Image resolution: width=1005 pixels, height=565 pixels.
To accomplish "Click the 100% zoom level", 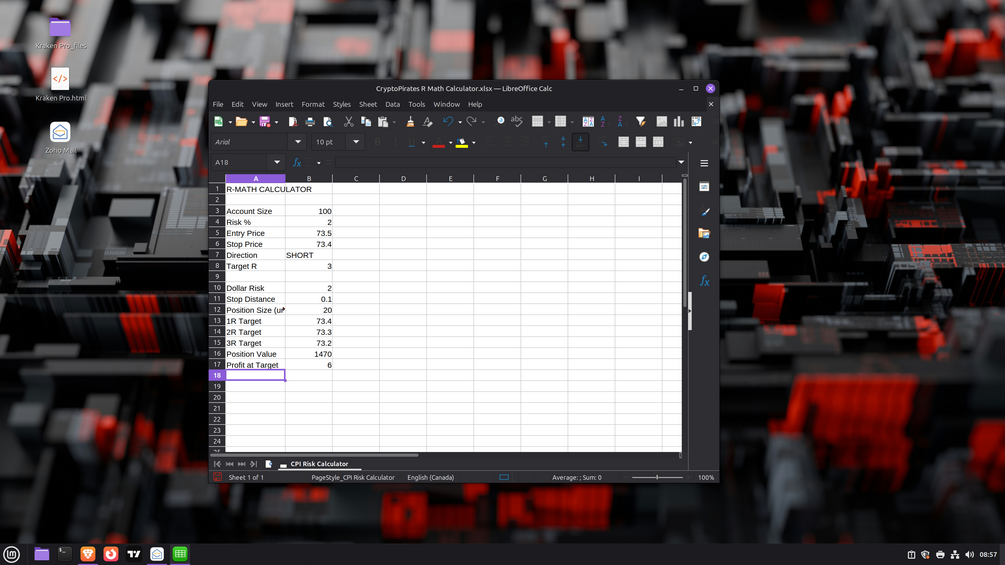I will (706, 477).
